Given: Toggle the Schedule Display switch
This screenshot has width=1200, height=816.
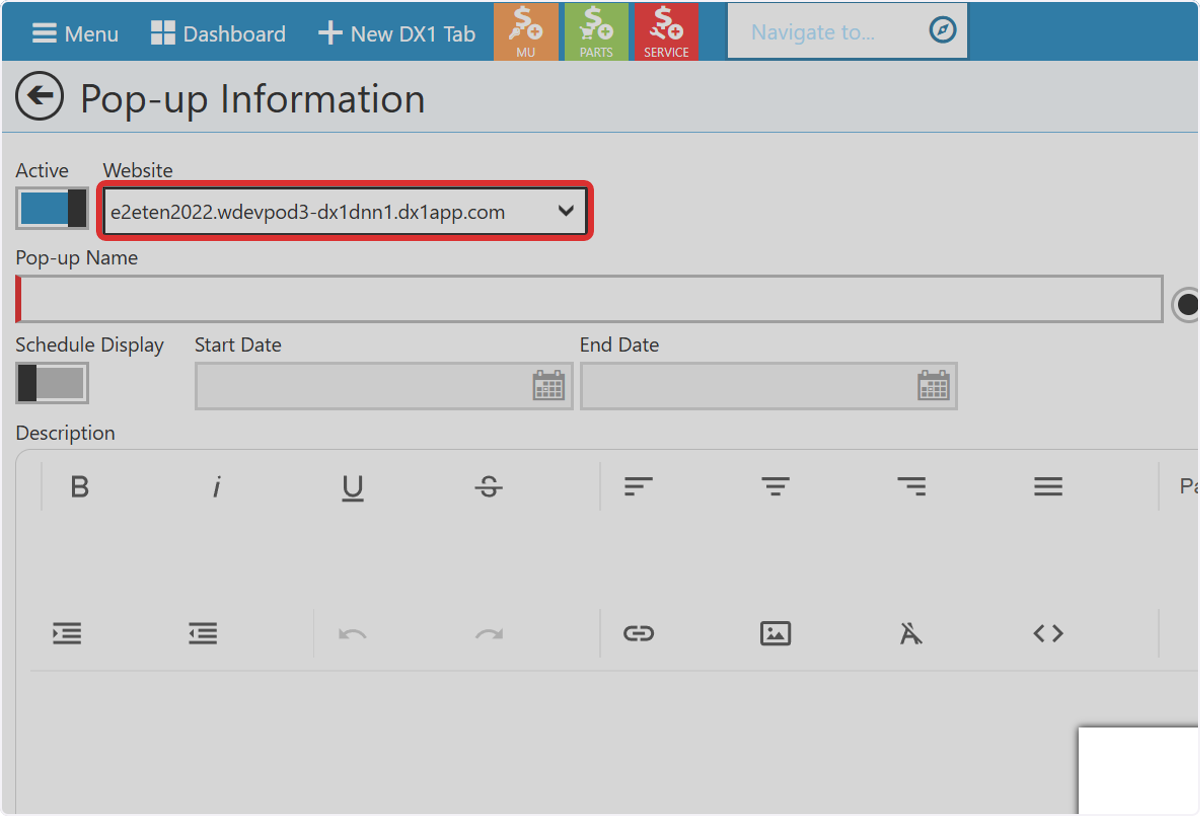Looking at the screenshot, I should [x=52, y=383].
